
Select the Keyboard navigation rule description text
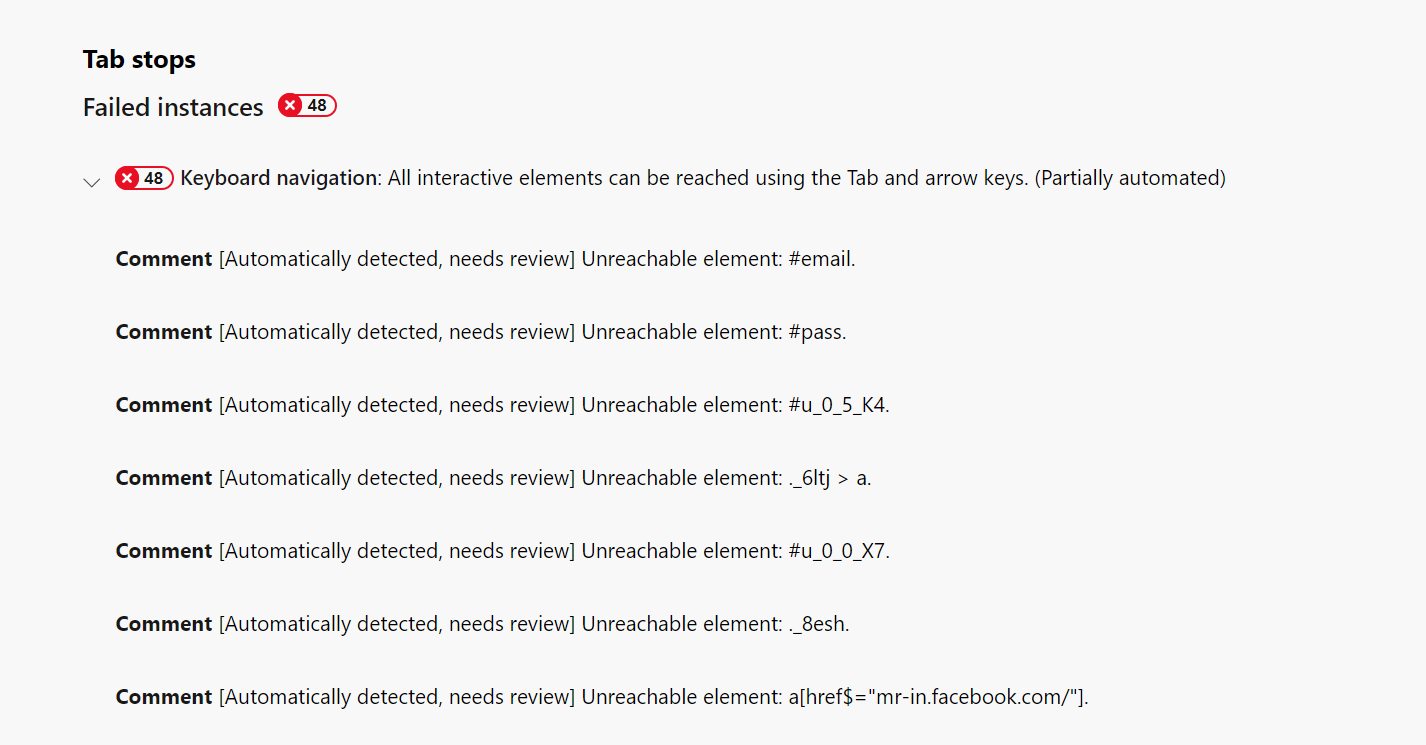tap(700, 177)
